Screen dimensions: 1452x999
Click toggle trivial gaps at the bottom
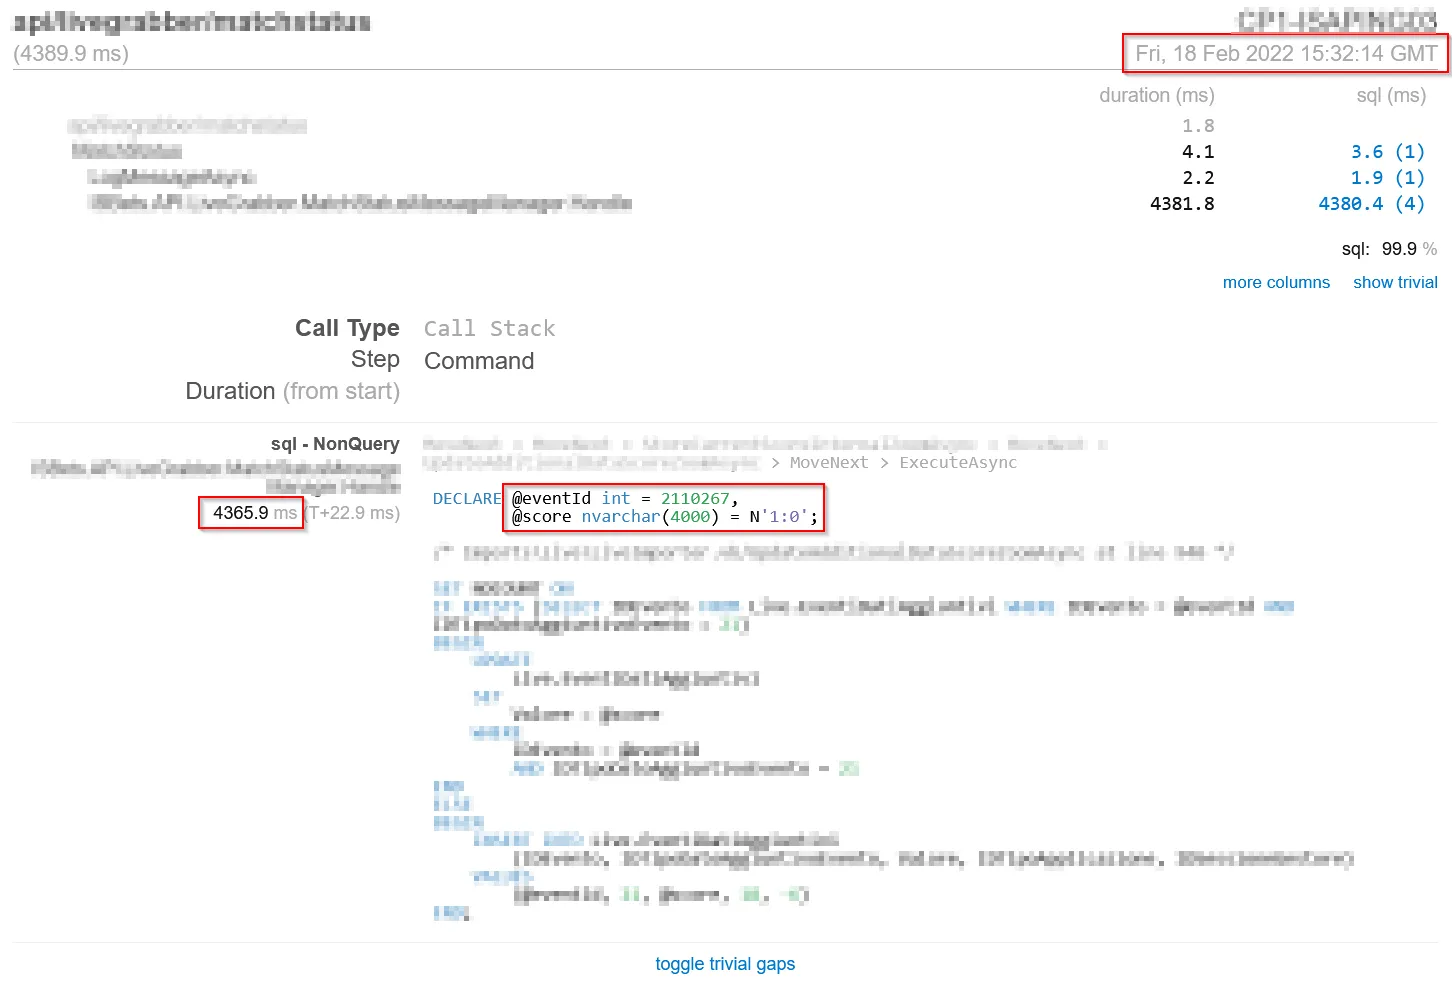tap(725, 963)
